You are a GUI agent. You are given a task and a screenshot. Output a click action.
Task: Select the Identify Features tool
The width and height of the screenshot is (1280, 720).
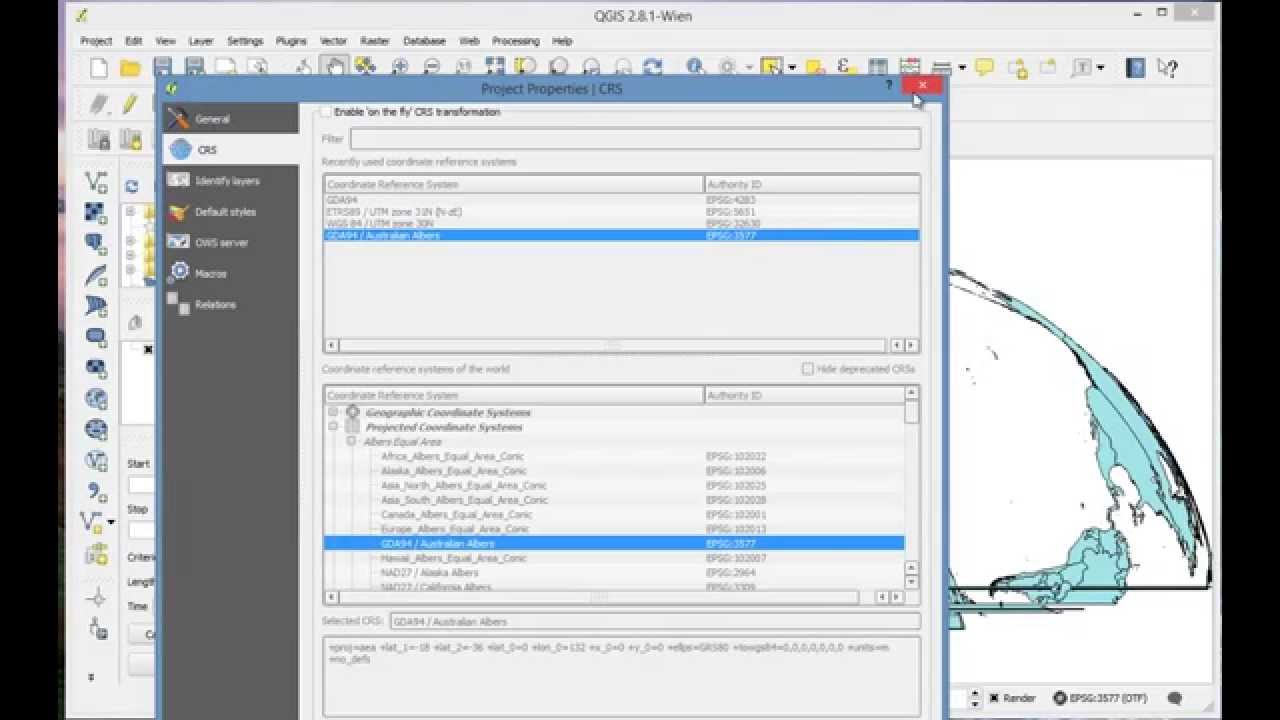696,67
